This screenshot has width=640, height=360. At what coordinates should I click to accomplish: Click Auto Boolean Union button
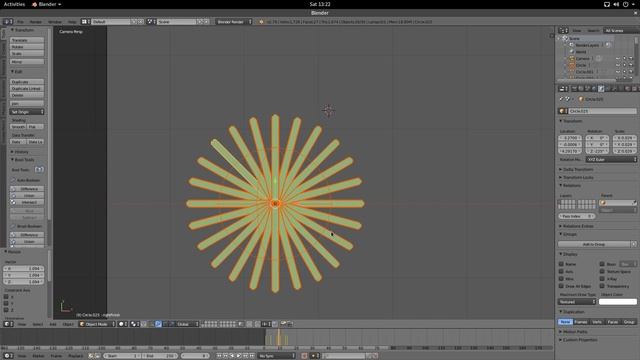(27, 196)
